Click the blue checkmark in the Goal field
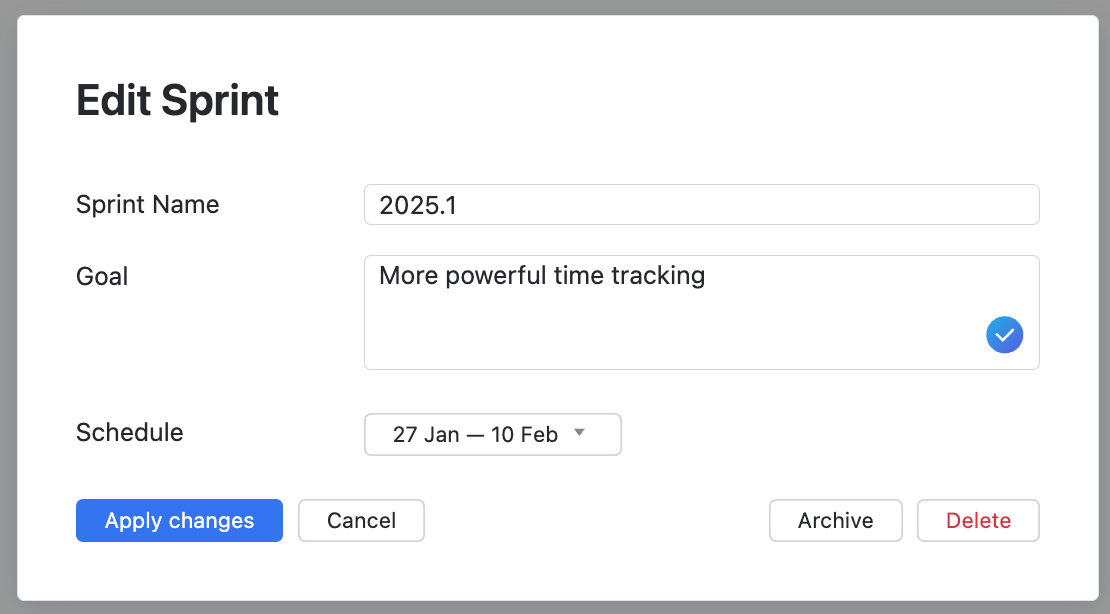 pos(1004,335)
